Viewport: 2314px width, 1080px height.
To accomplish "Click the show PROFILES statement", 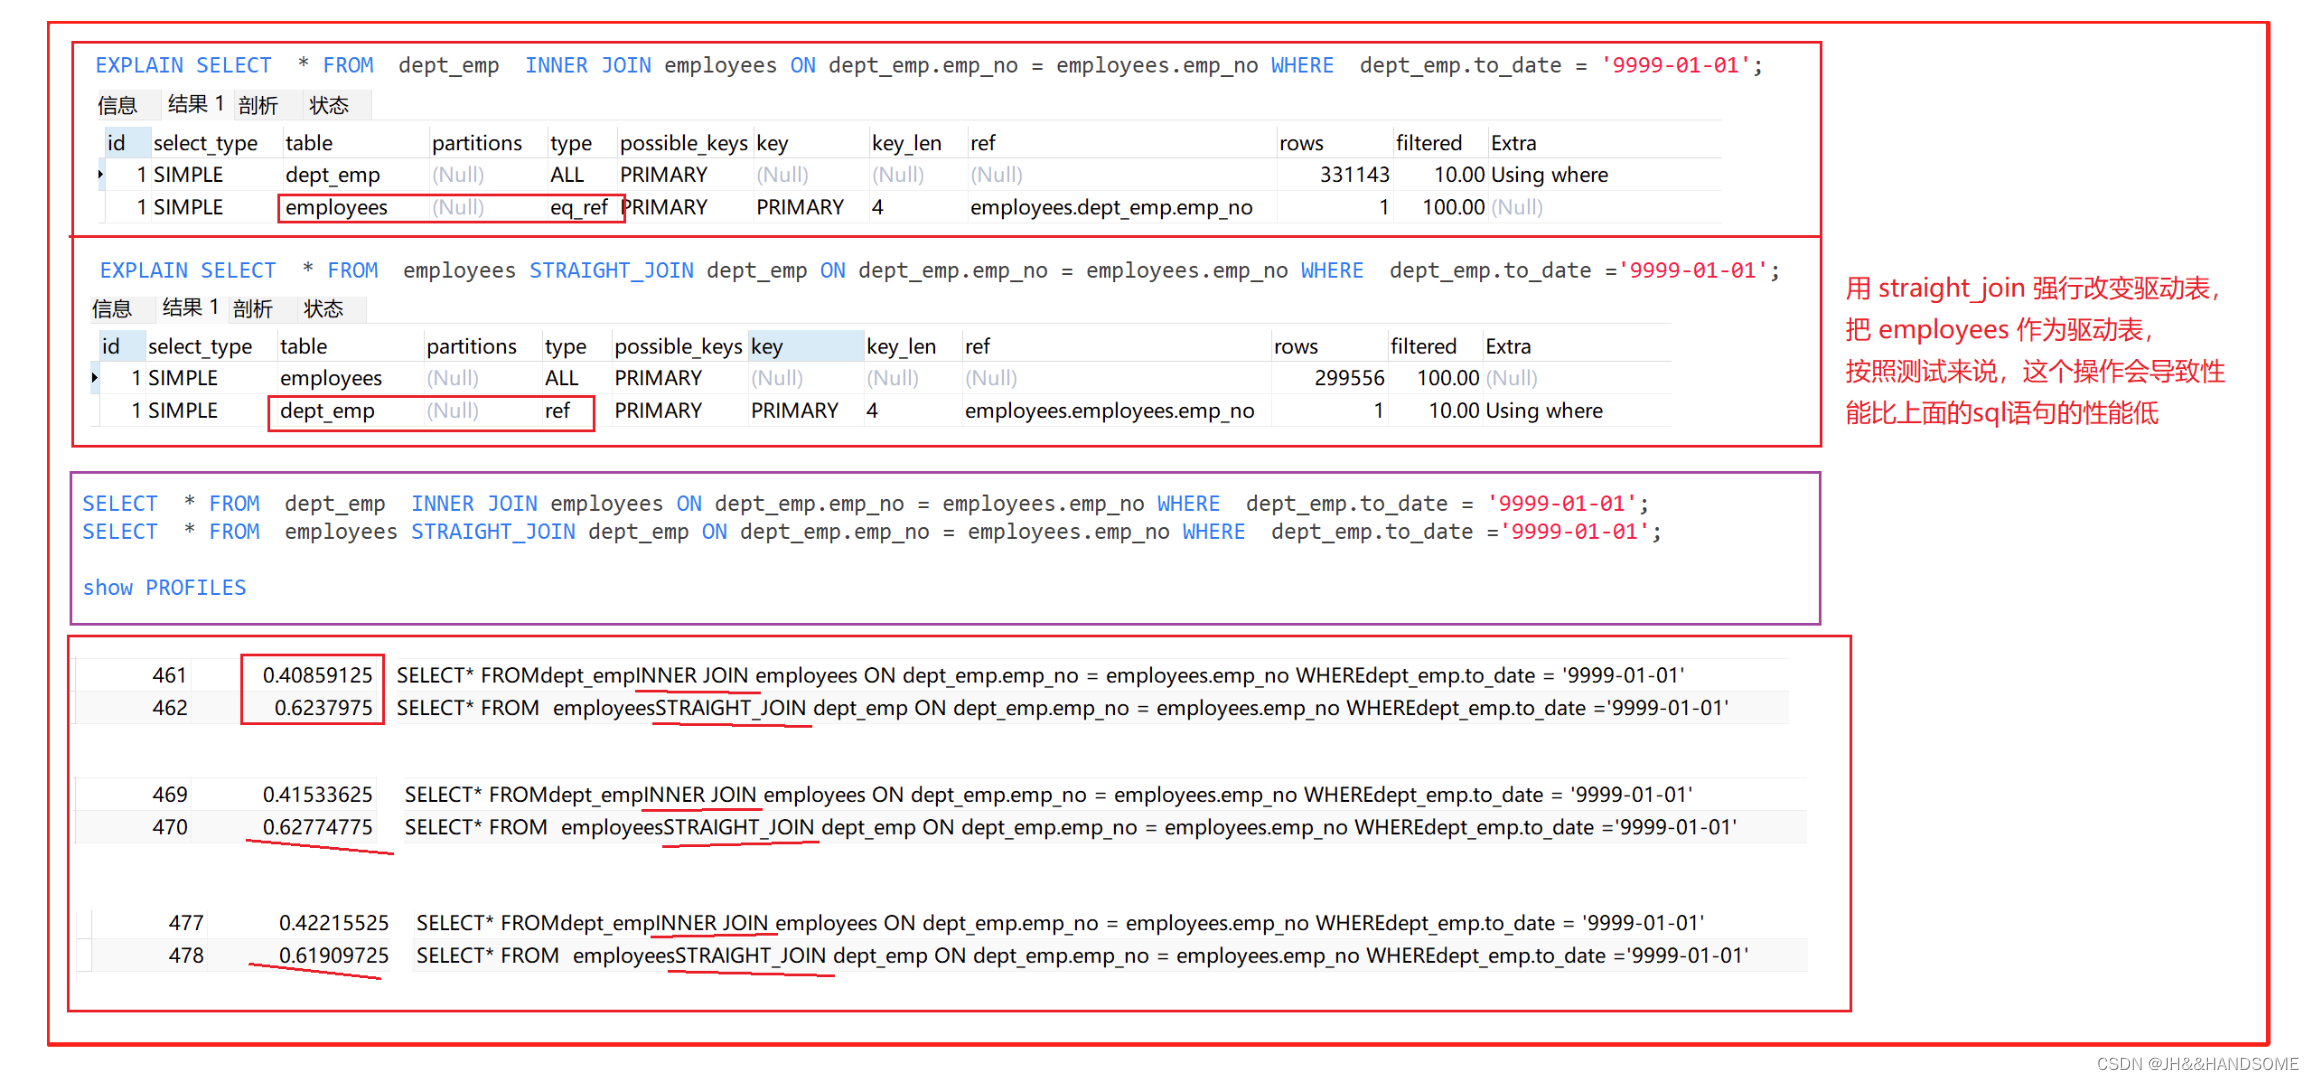I will click(164, 588).
